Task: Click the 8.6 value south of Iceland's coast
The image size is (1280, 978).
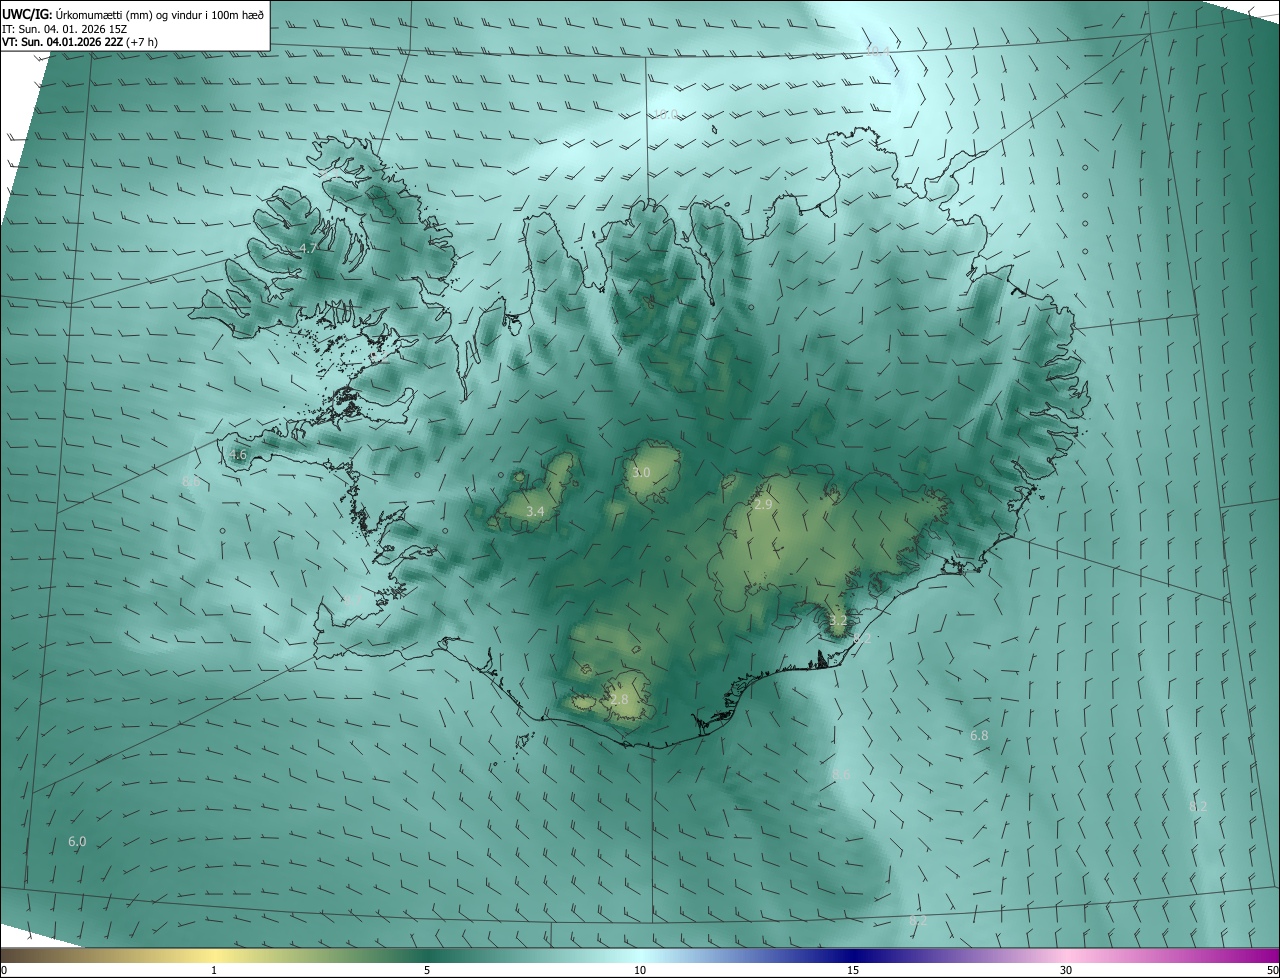Action: [841, 774]
